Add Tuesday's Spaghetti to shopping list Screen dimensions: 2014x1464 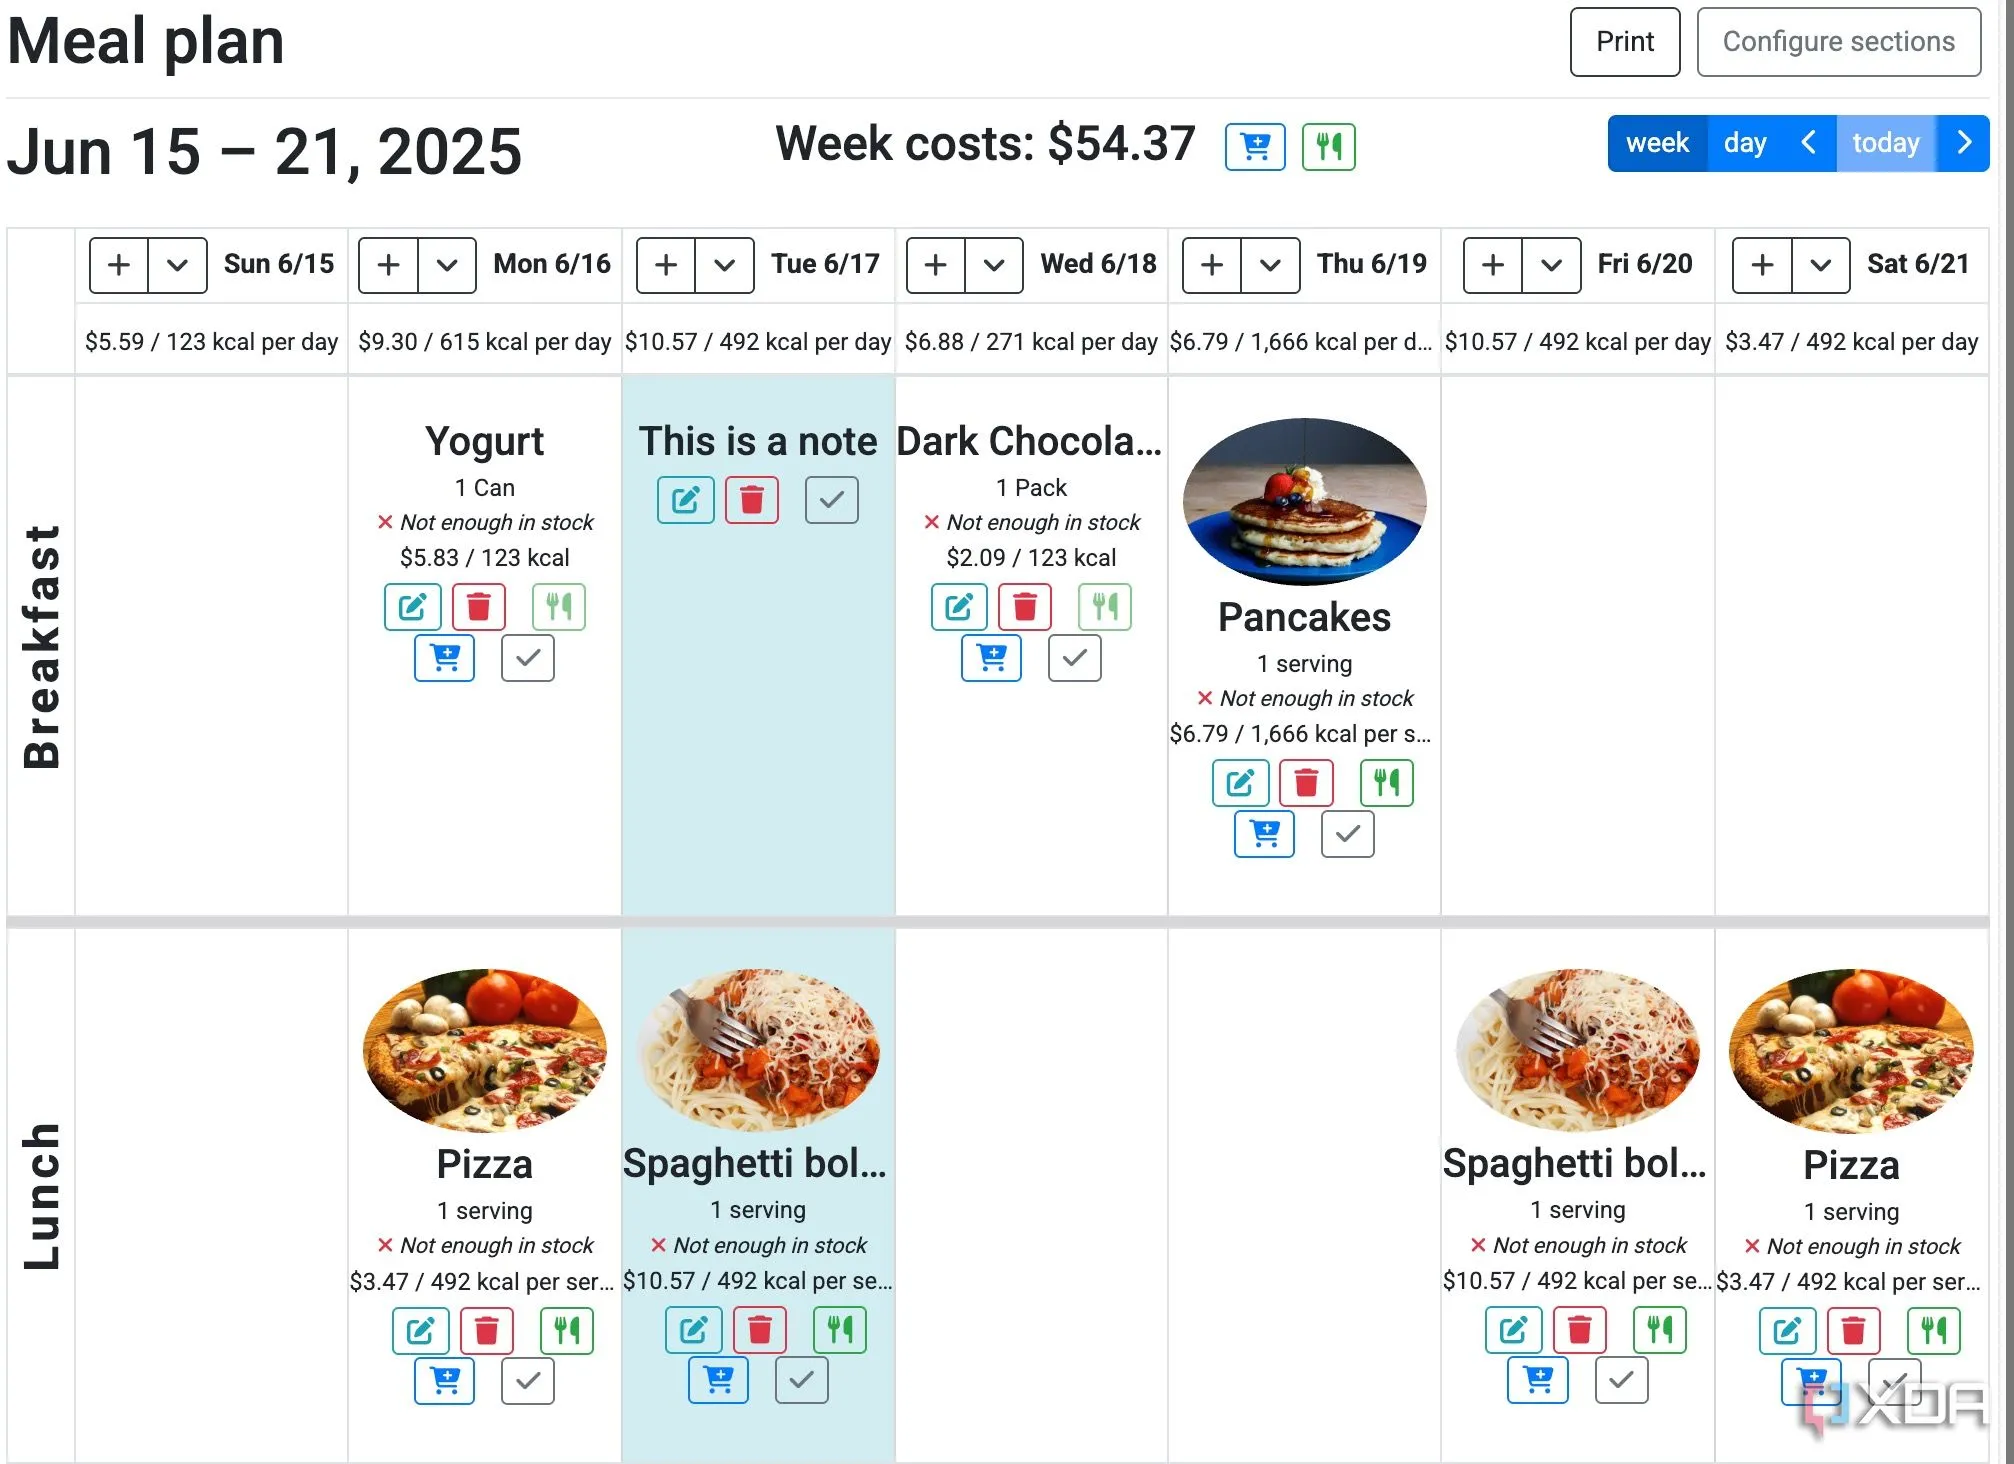click(718, 1381)
